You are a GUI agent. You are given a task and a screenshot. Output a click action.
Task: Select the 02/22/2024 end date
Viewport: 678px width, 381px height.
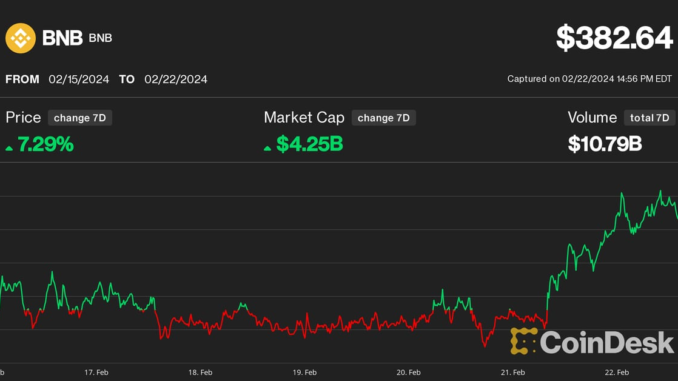click(176, 79)
